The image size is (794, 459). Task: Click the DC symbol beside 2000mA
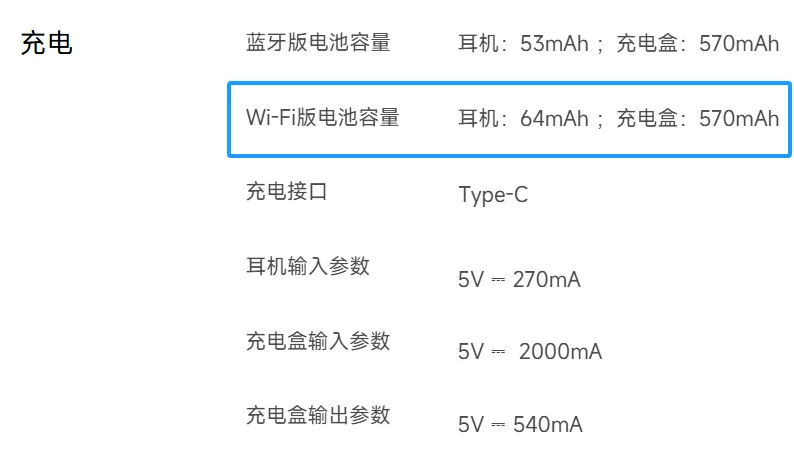498,352
